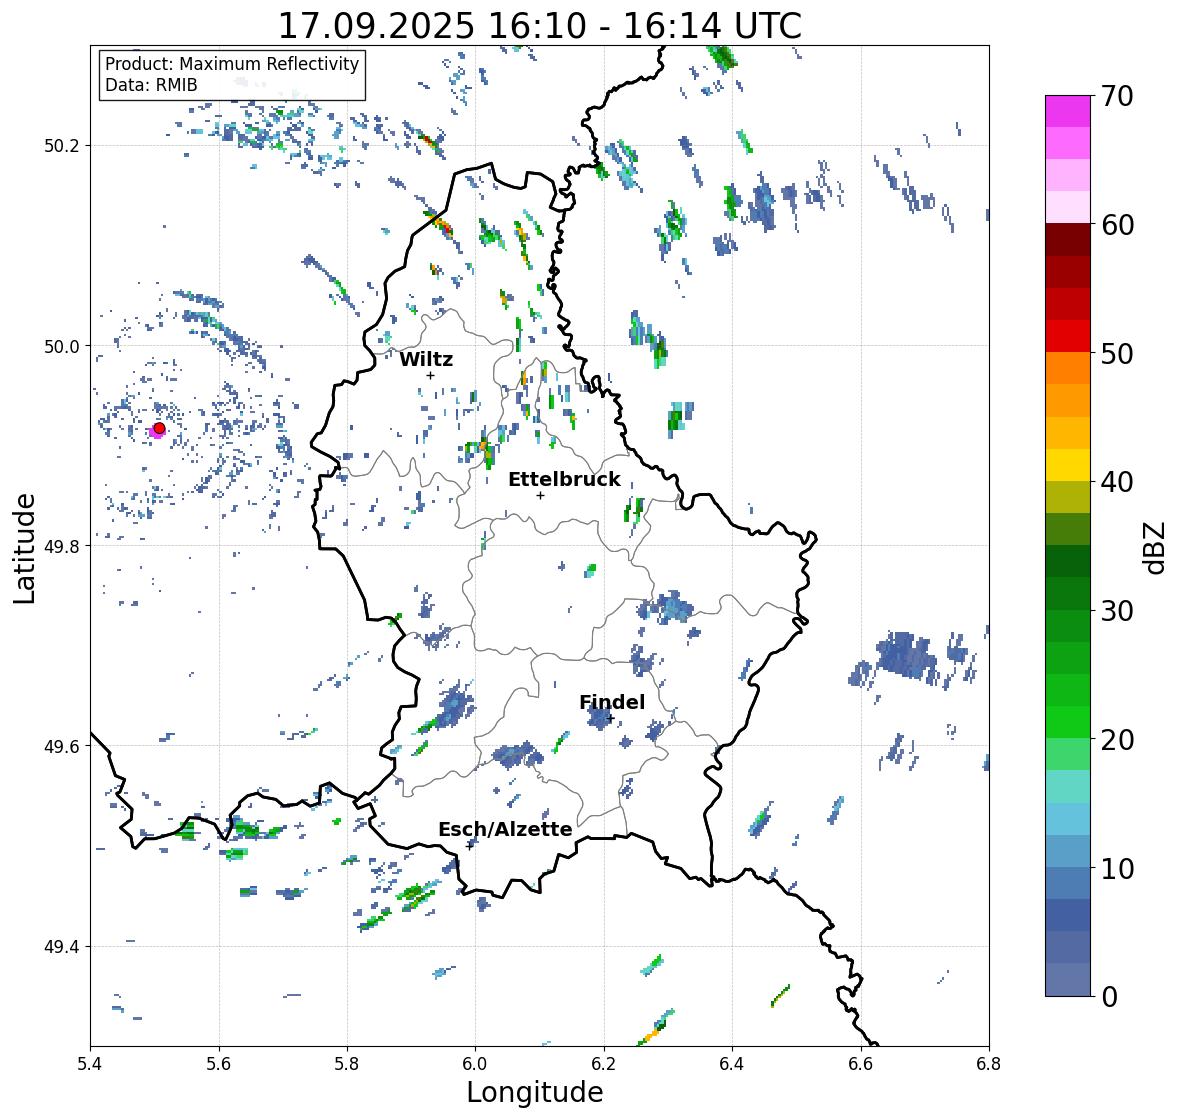Click the plus marker below the Ettelbruck label
This screenshot has width=1179, height=1117.
(540, 495)
